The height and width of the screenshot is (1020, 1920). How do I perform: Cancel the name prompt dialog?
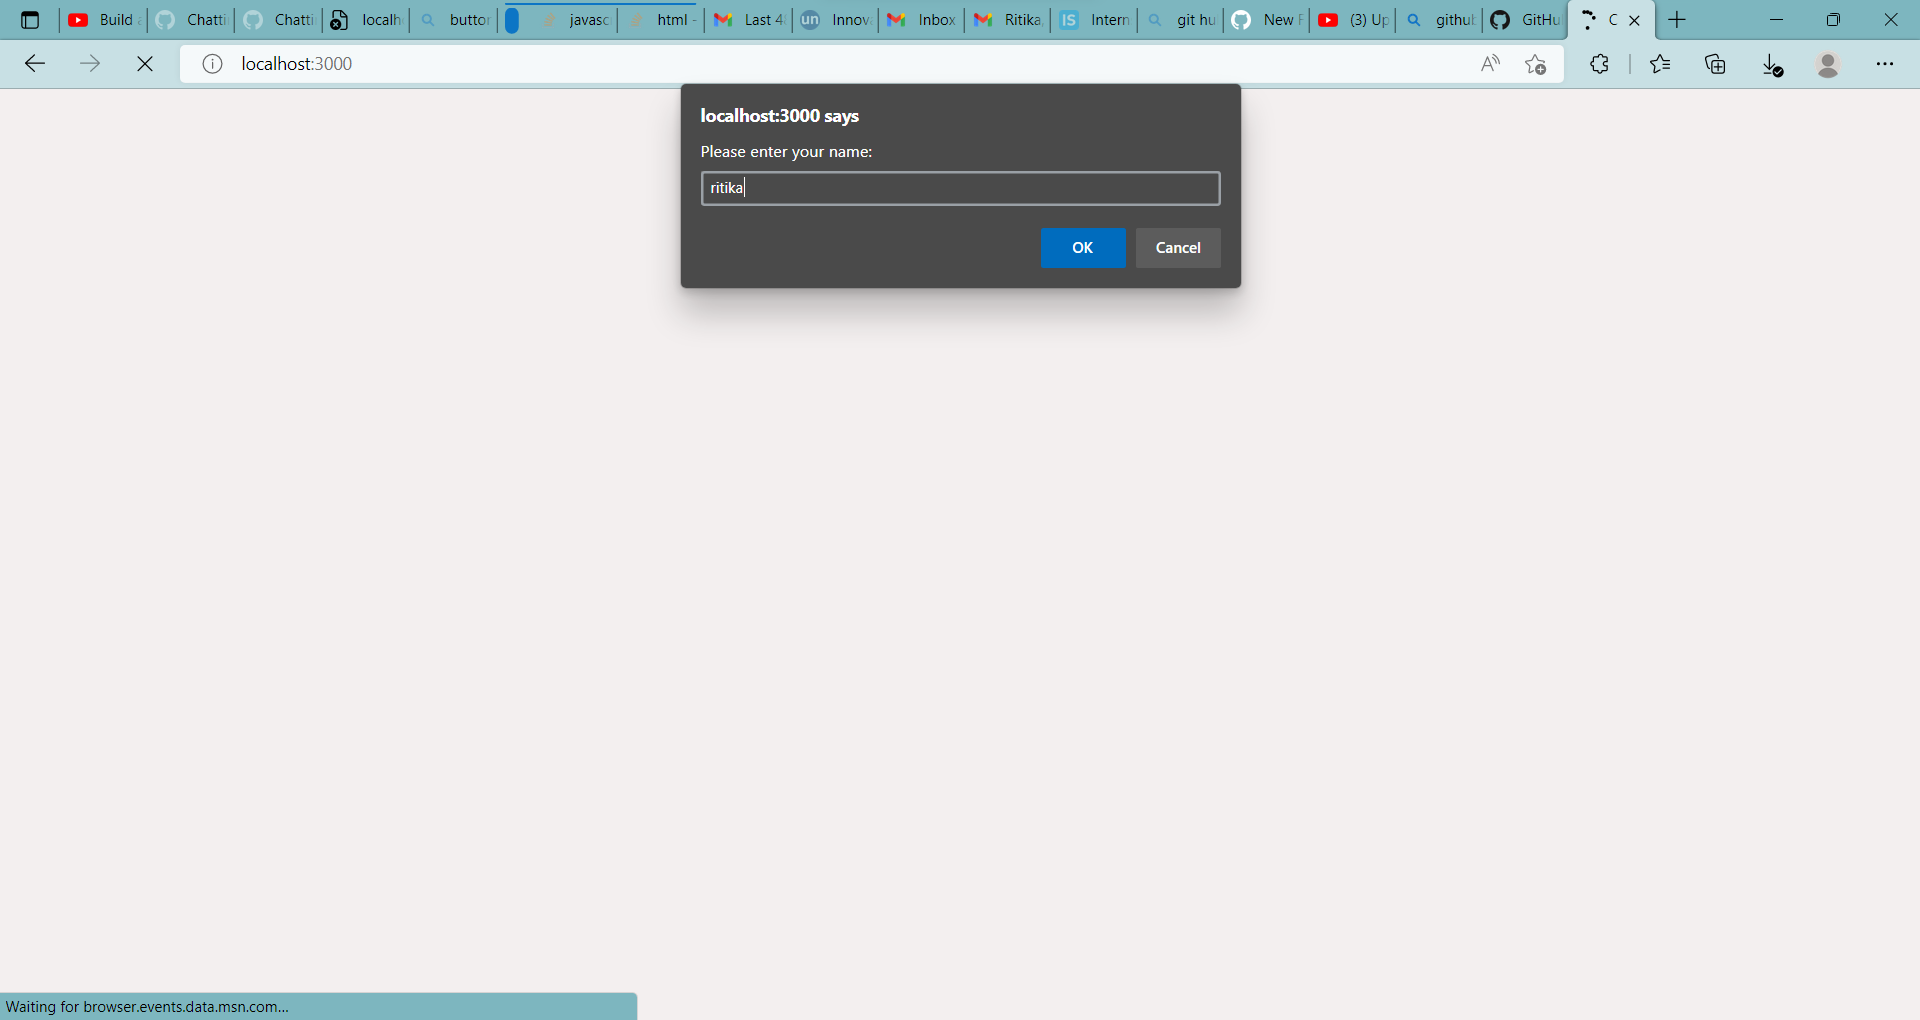coord(1178,248)
